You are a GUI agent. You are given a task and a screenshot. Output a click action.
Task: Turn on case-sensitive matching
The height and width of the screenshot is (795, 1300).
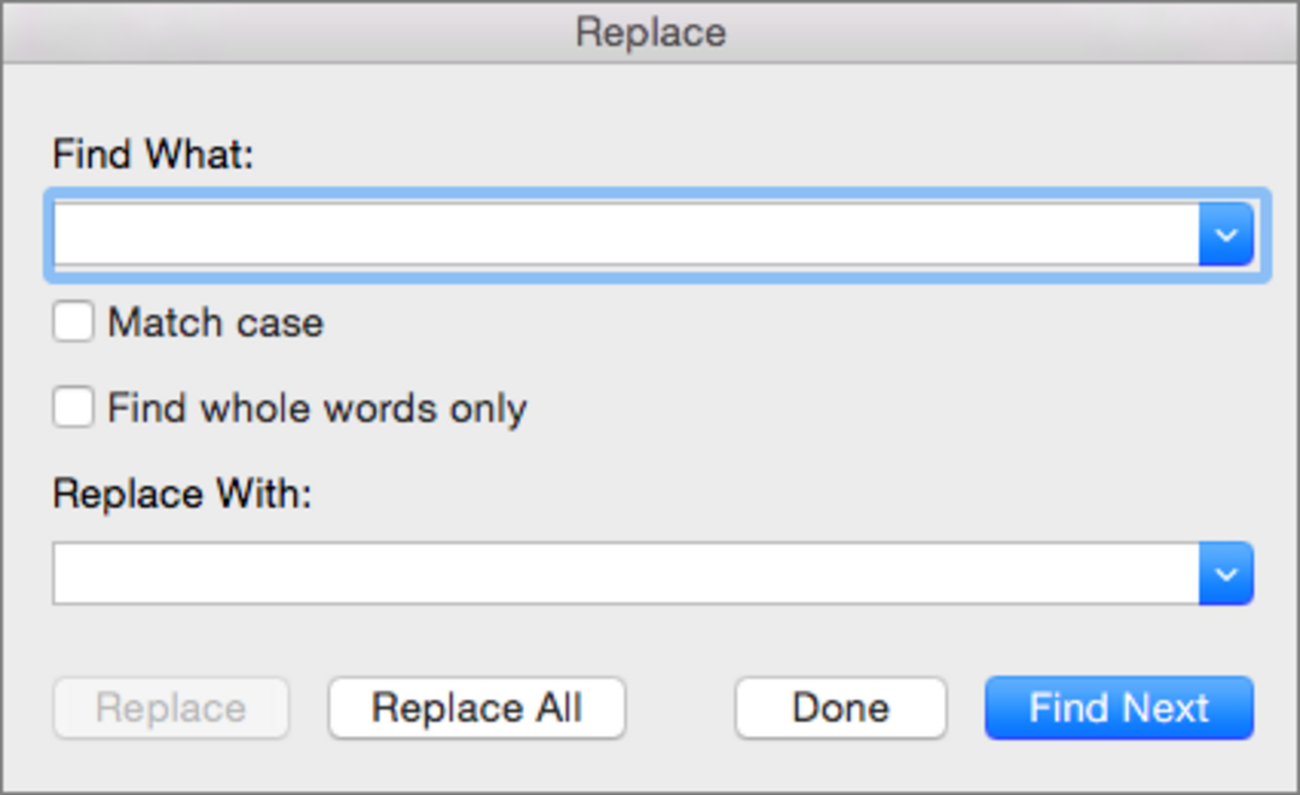[x=73, y=323]
